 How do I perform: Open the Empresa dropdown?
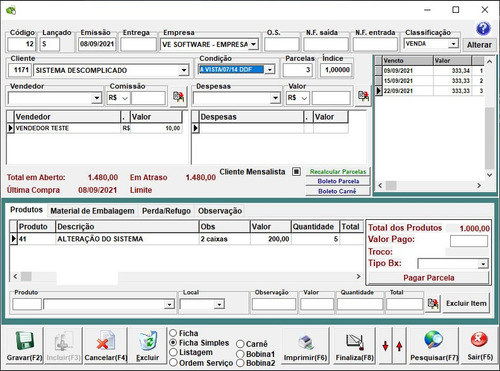(254, 44)
